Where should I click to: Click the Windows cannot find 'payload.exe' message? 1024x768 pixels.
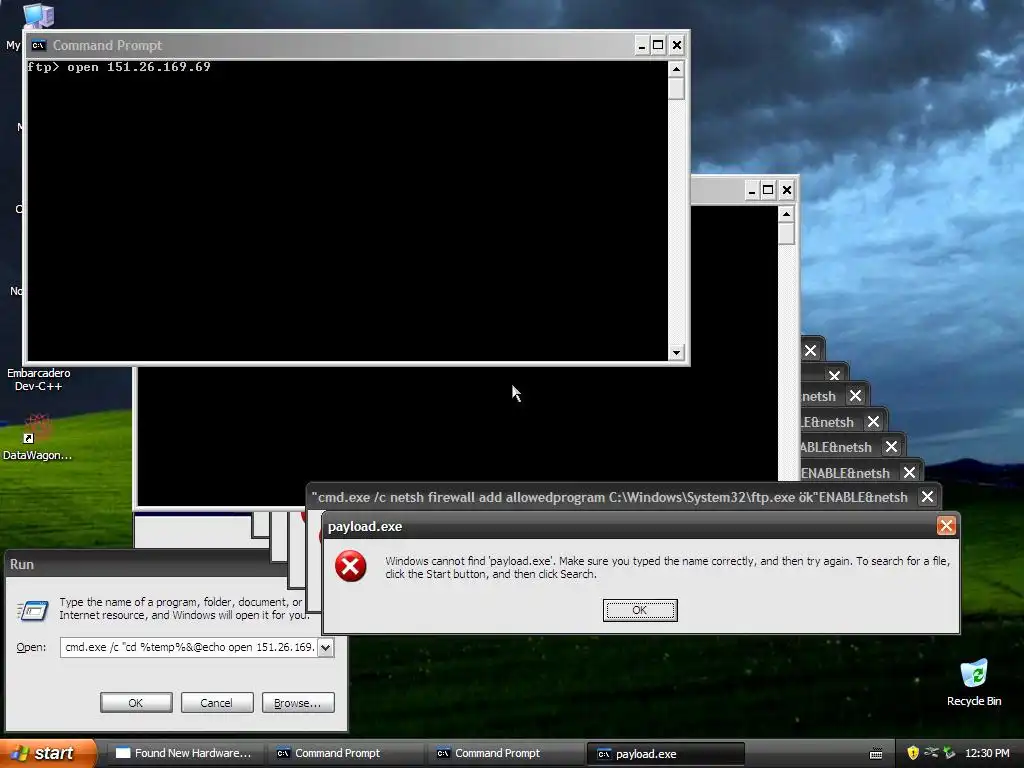tap(667, 567)
